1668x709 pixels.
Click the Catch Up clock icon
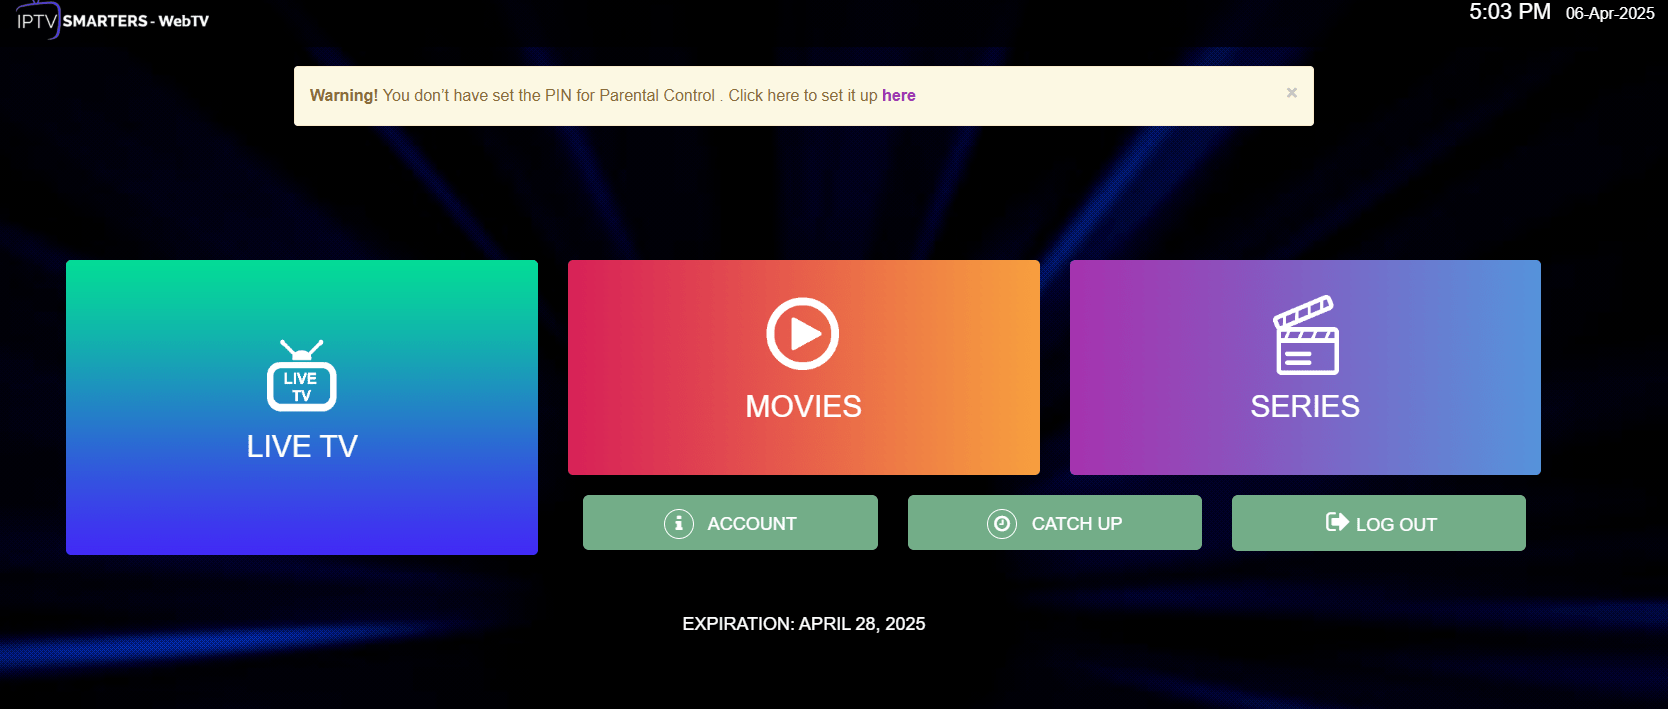(1002, 523)
